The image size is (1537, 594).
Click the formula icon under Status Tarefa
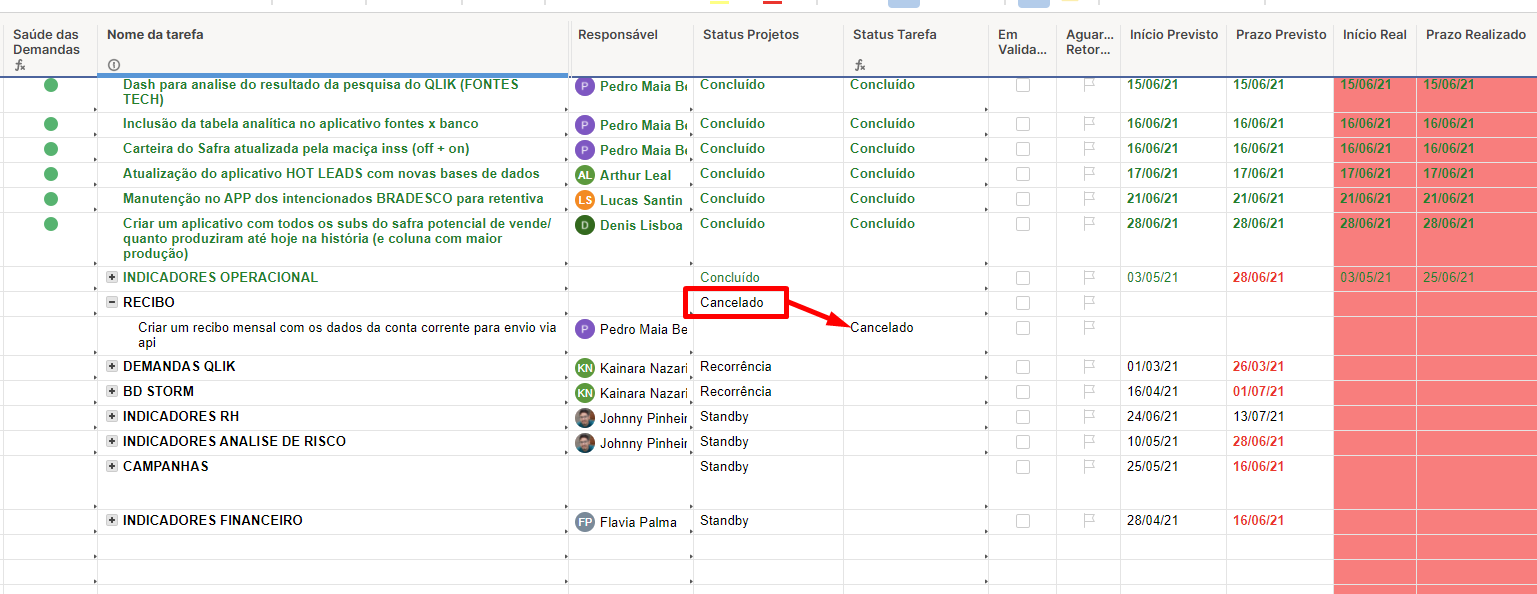coord(860,65)
